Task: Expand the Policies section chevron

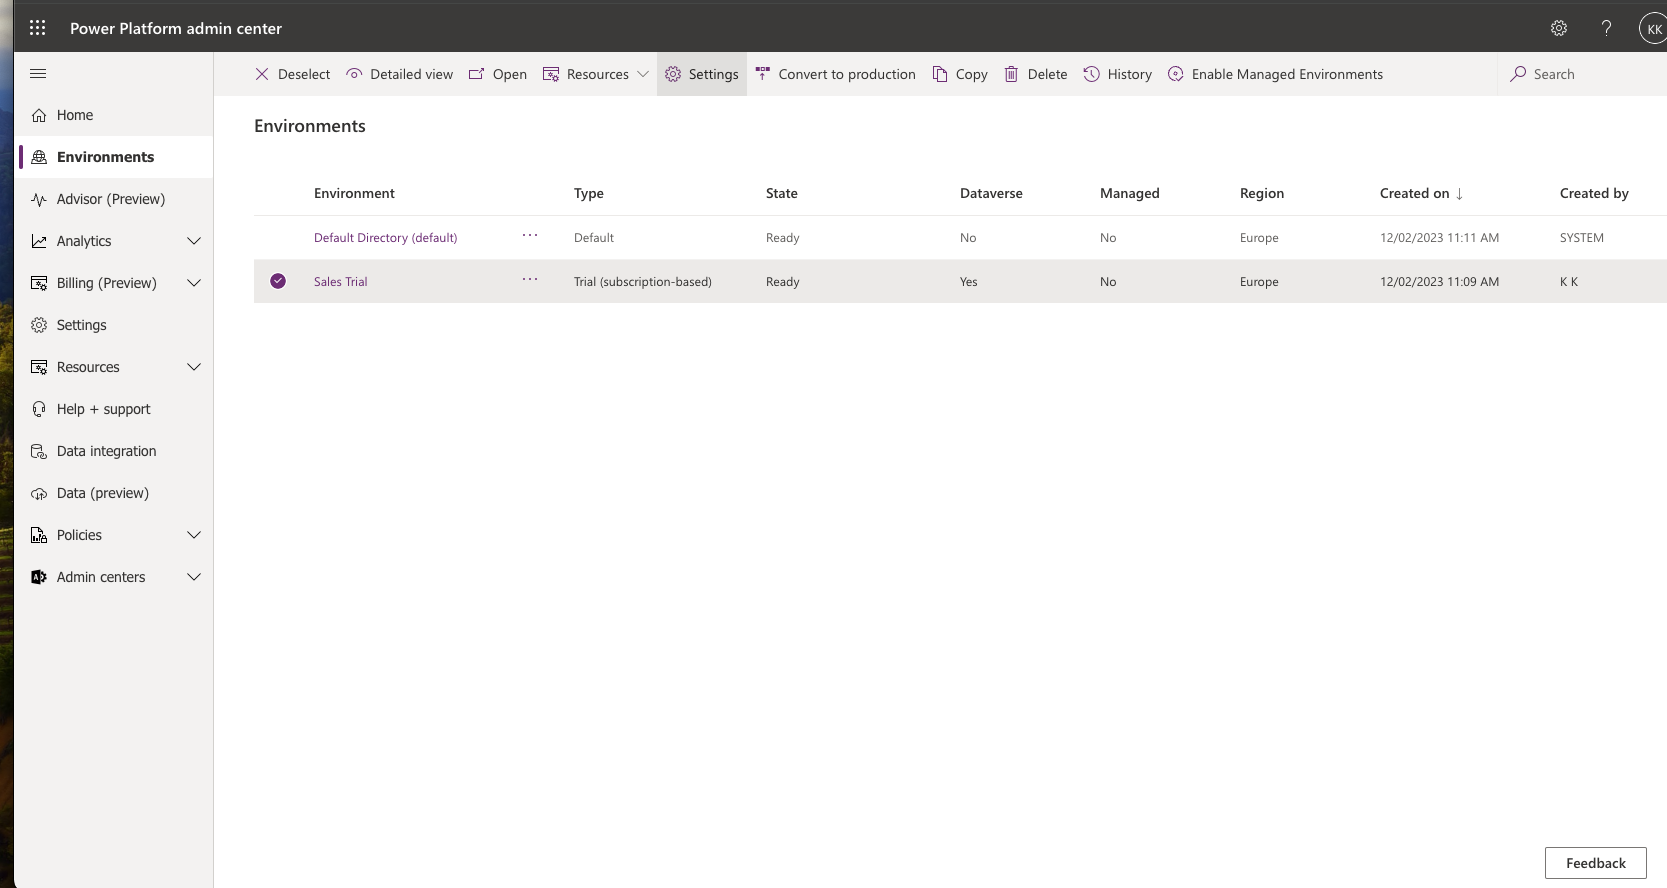Action: [x=194, y=535]
